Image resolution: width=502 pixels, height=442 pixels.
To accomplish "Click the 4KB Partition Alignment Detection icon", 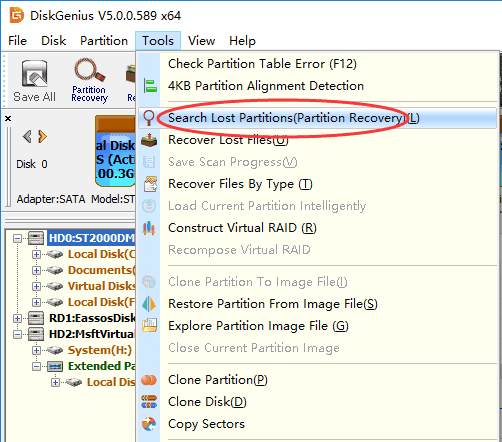I will (150, 86).
